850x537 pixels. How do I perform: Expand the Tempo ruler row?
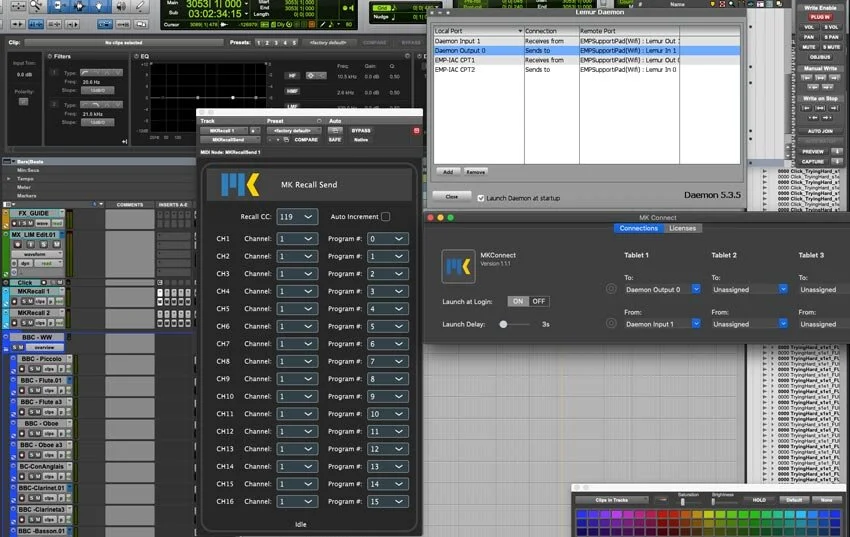click(x=9, y=179)
